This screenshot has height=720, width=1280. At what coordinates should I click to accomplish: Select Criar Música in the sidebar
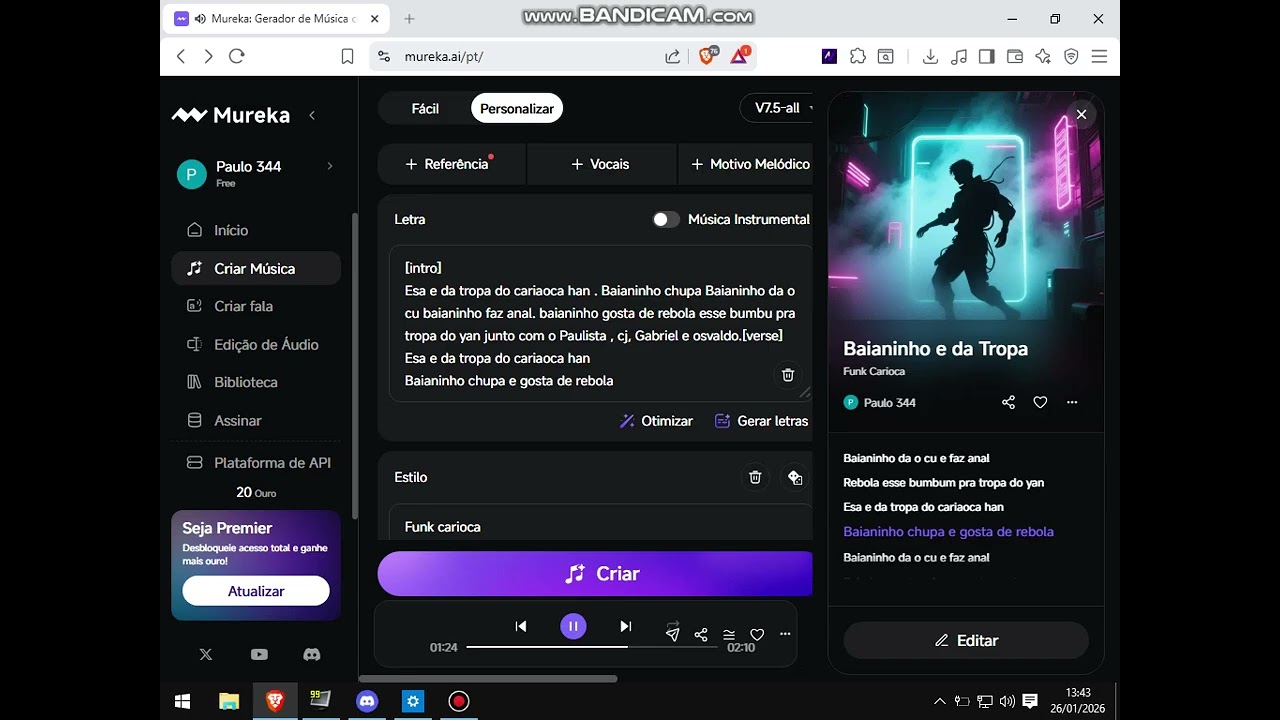[x=256, y=268]
